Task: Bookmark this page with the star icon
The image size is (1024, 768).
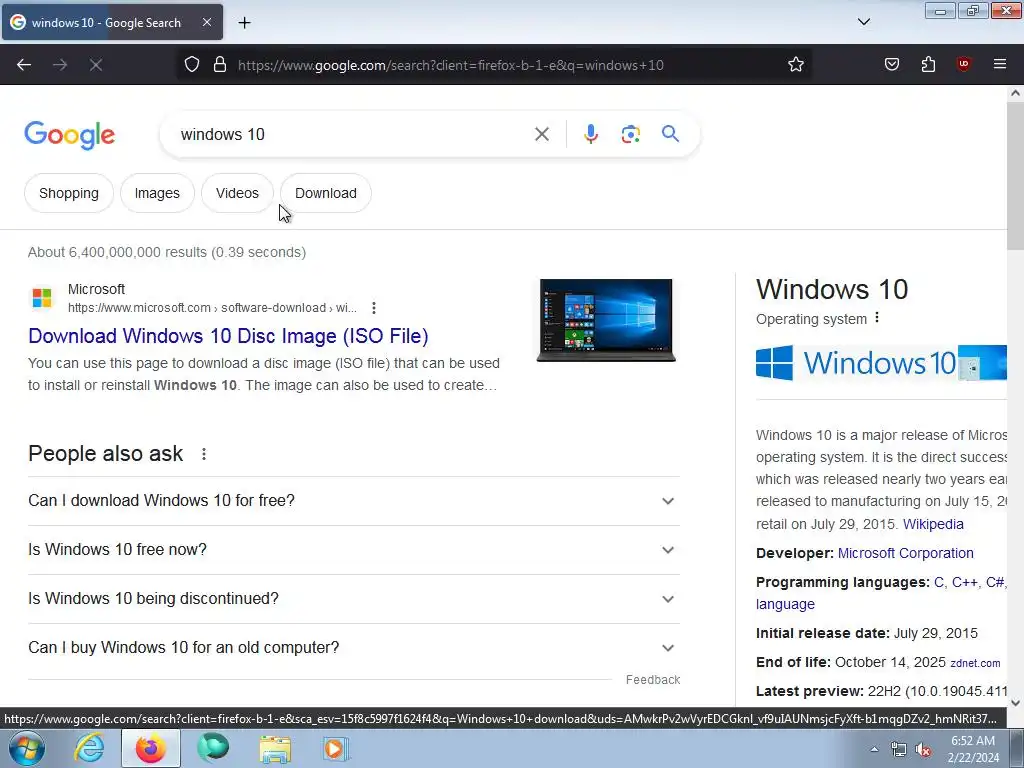Action: pyautogui.click(x=795, y=65)
